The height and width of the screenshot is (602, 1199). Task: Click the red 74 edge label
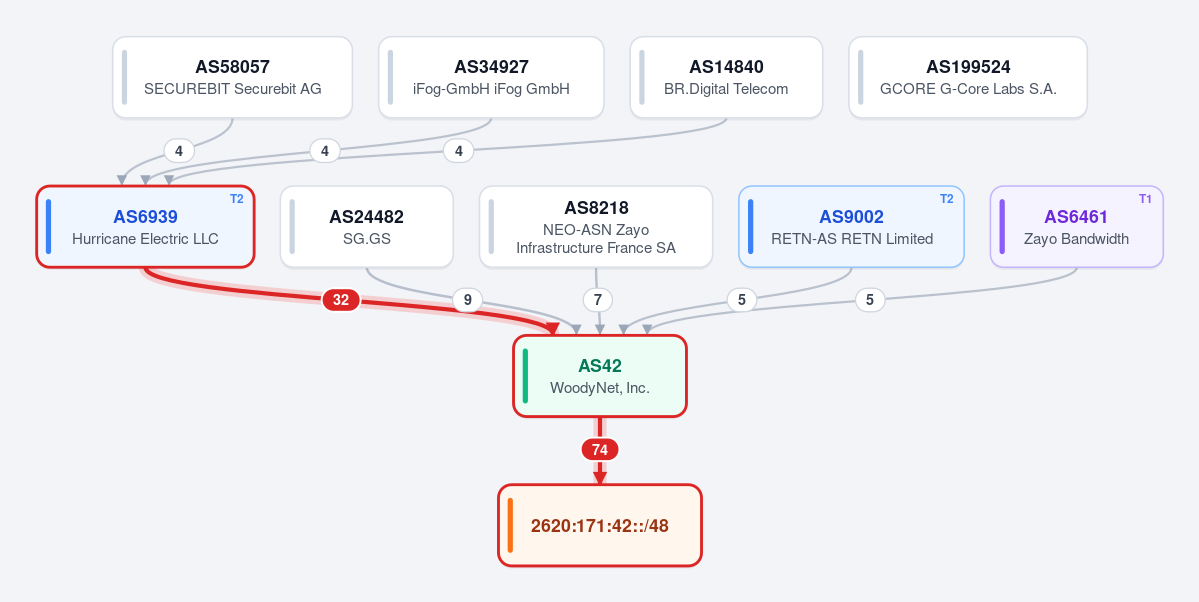600,450
